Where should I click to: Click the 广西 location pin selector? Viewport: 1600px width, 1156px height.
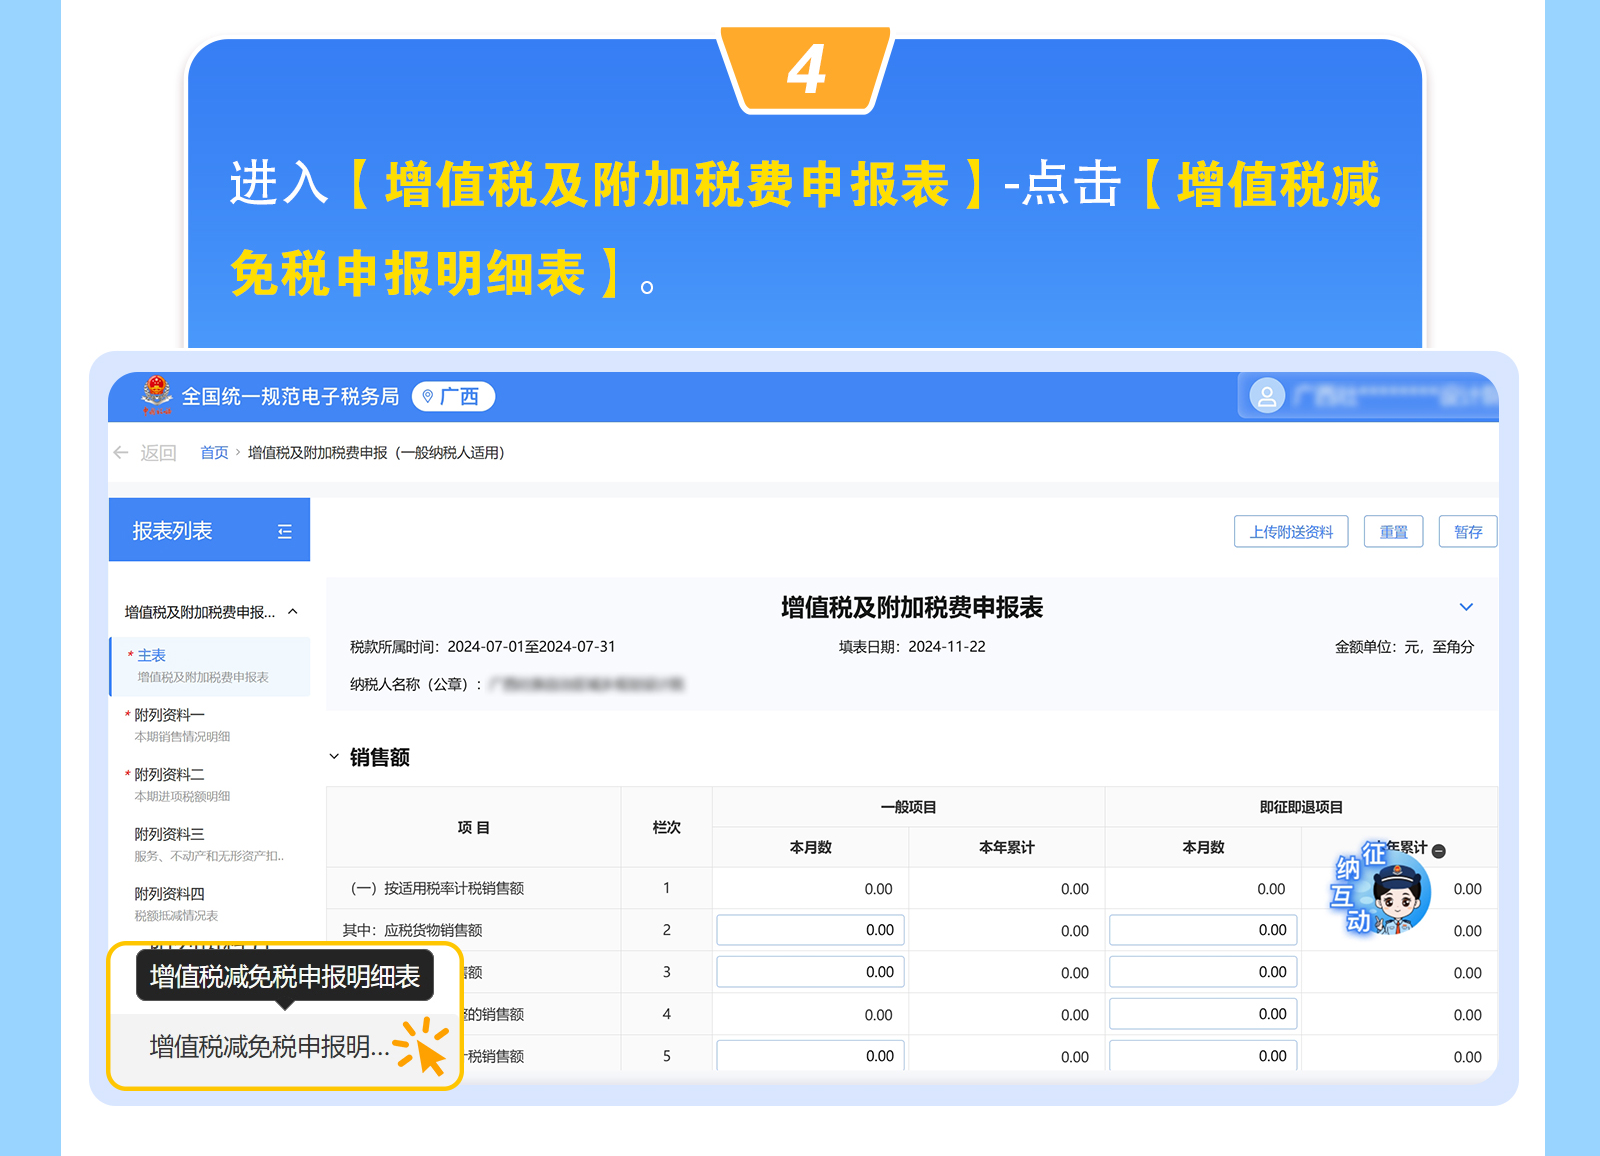click(x=453, y=397)
